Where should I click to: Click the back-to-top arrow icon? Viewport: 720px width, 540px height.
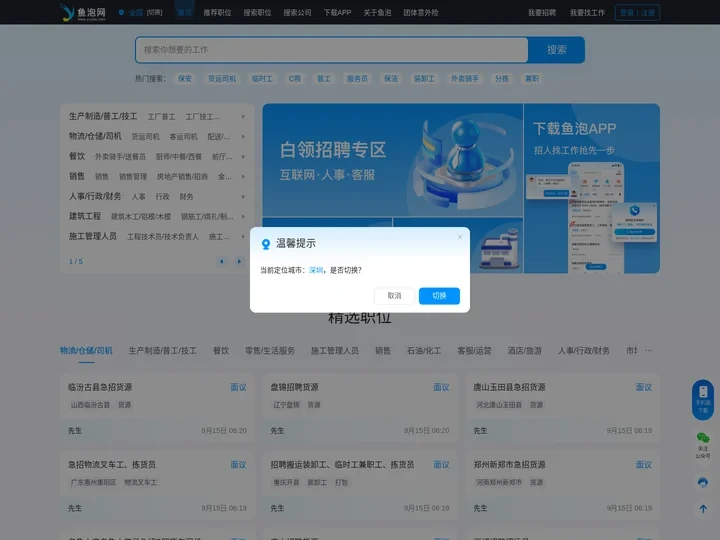point(703,508)
